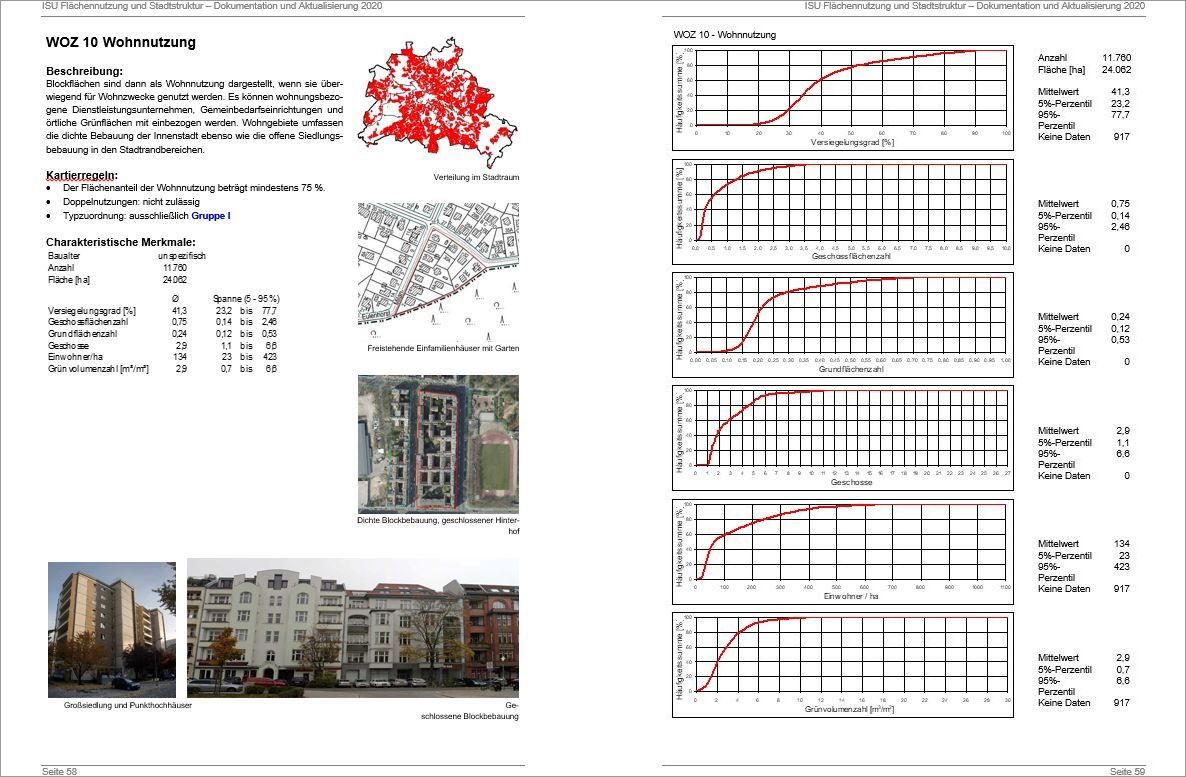This screenshot has height=777, width=1186.
Task: Click the '423' value in the left table
Action: 270,357
